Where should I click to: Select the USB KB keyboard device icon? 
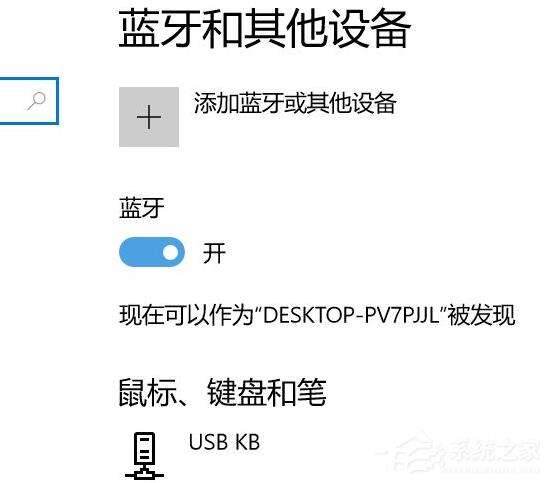point(144,455)
